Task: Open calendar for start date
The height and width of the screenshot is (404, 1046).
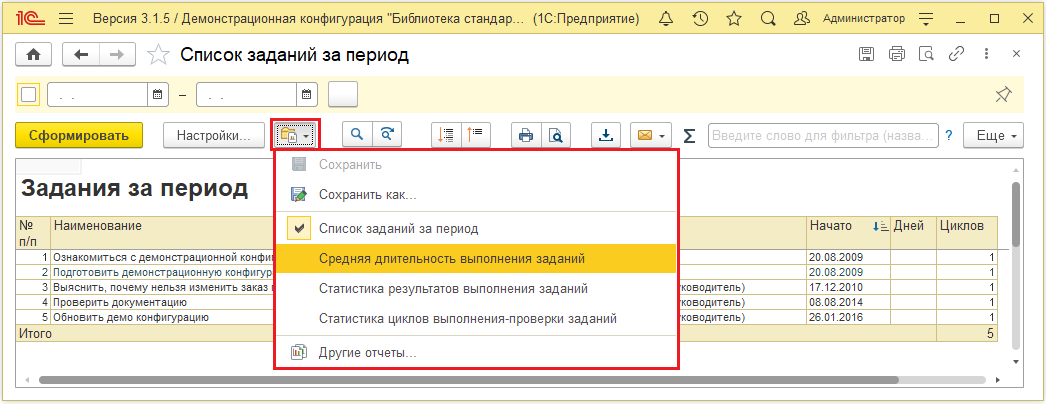Action: [x=157, y=95]
